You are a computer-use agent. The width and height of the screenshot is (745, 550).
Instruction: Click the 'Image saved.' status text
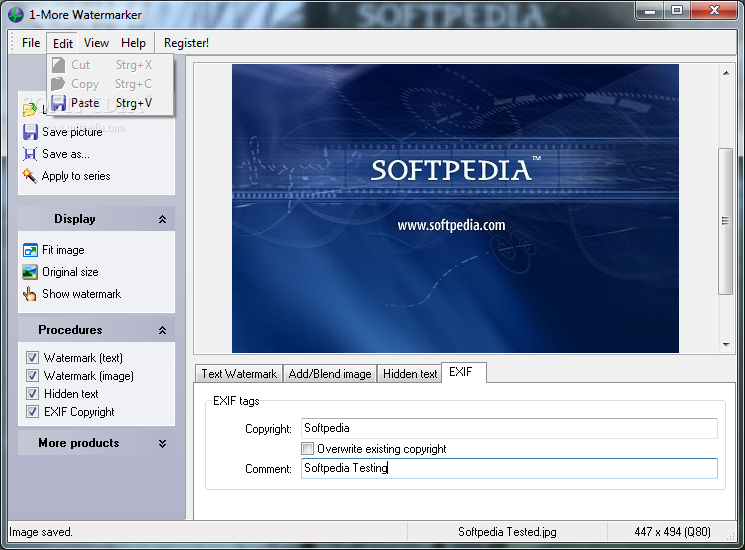point(41,532)
